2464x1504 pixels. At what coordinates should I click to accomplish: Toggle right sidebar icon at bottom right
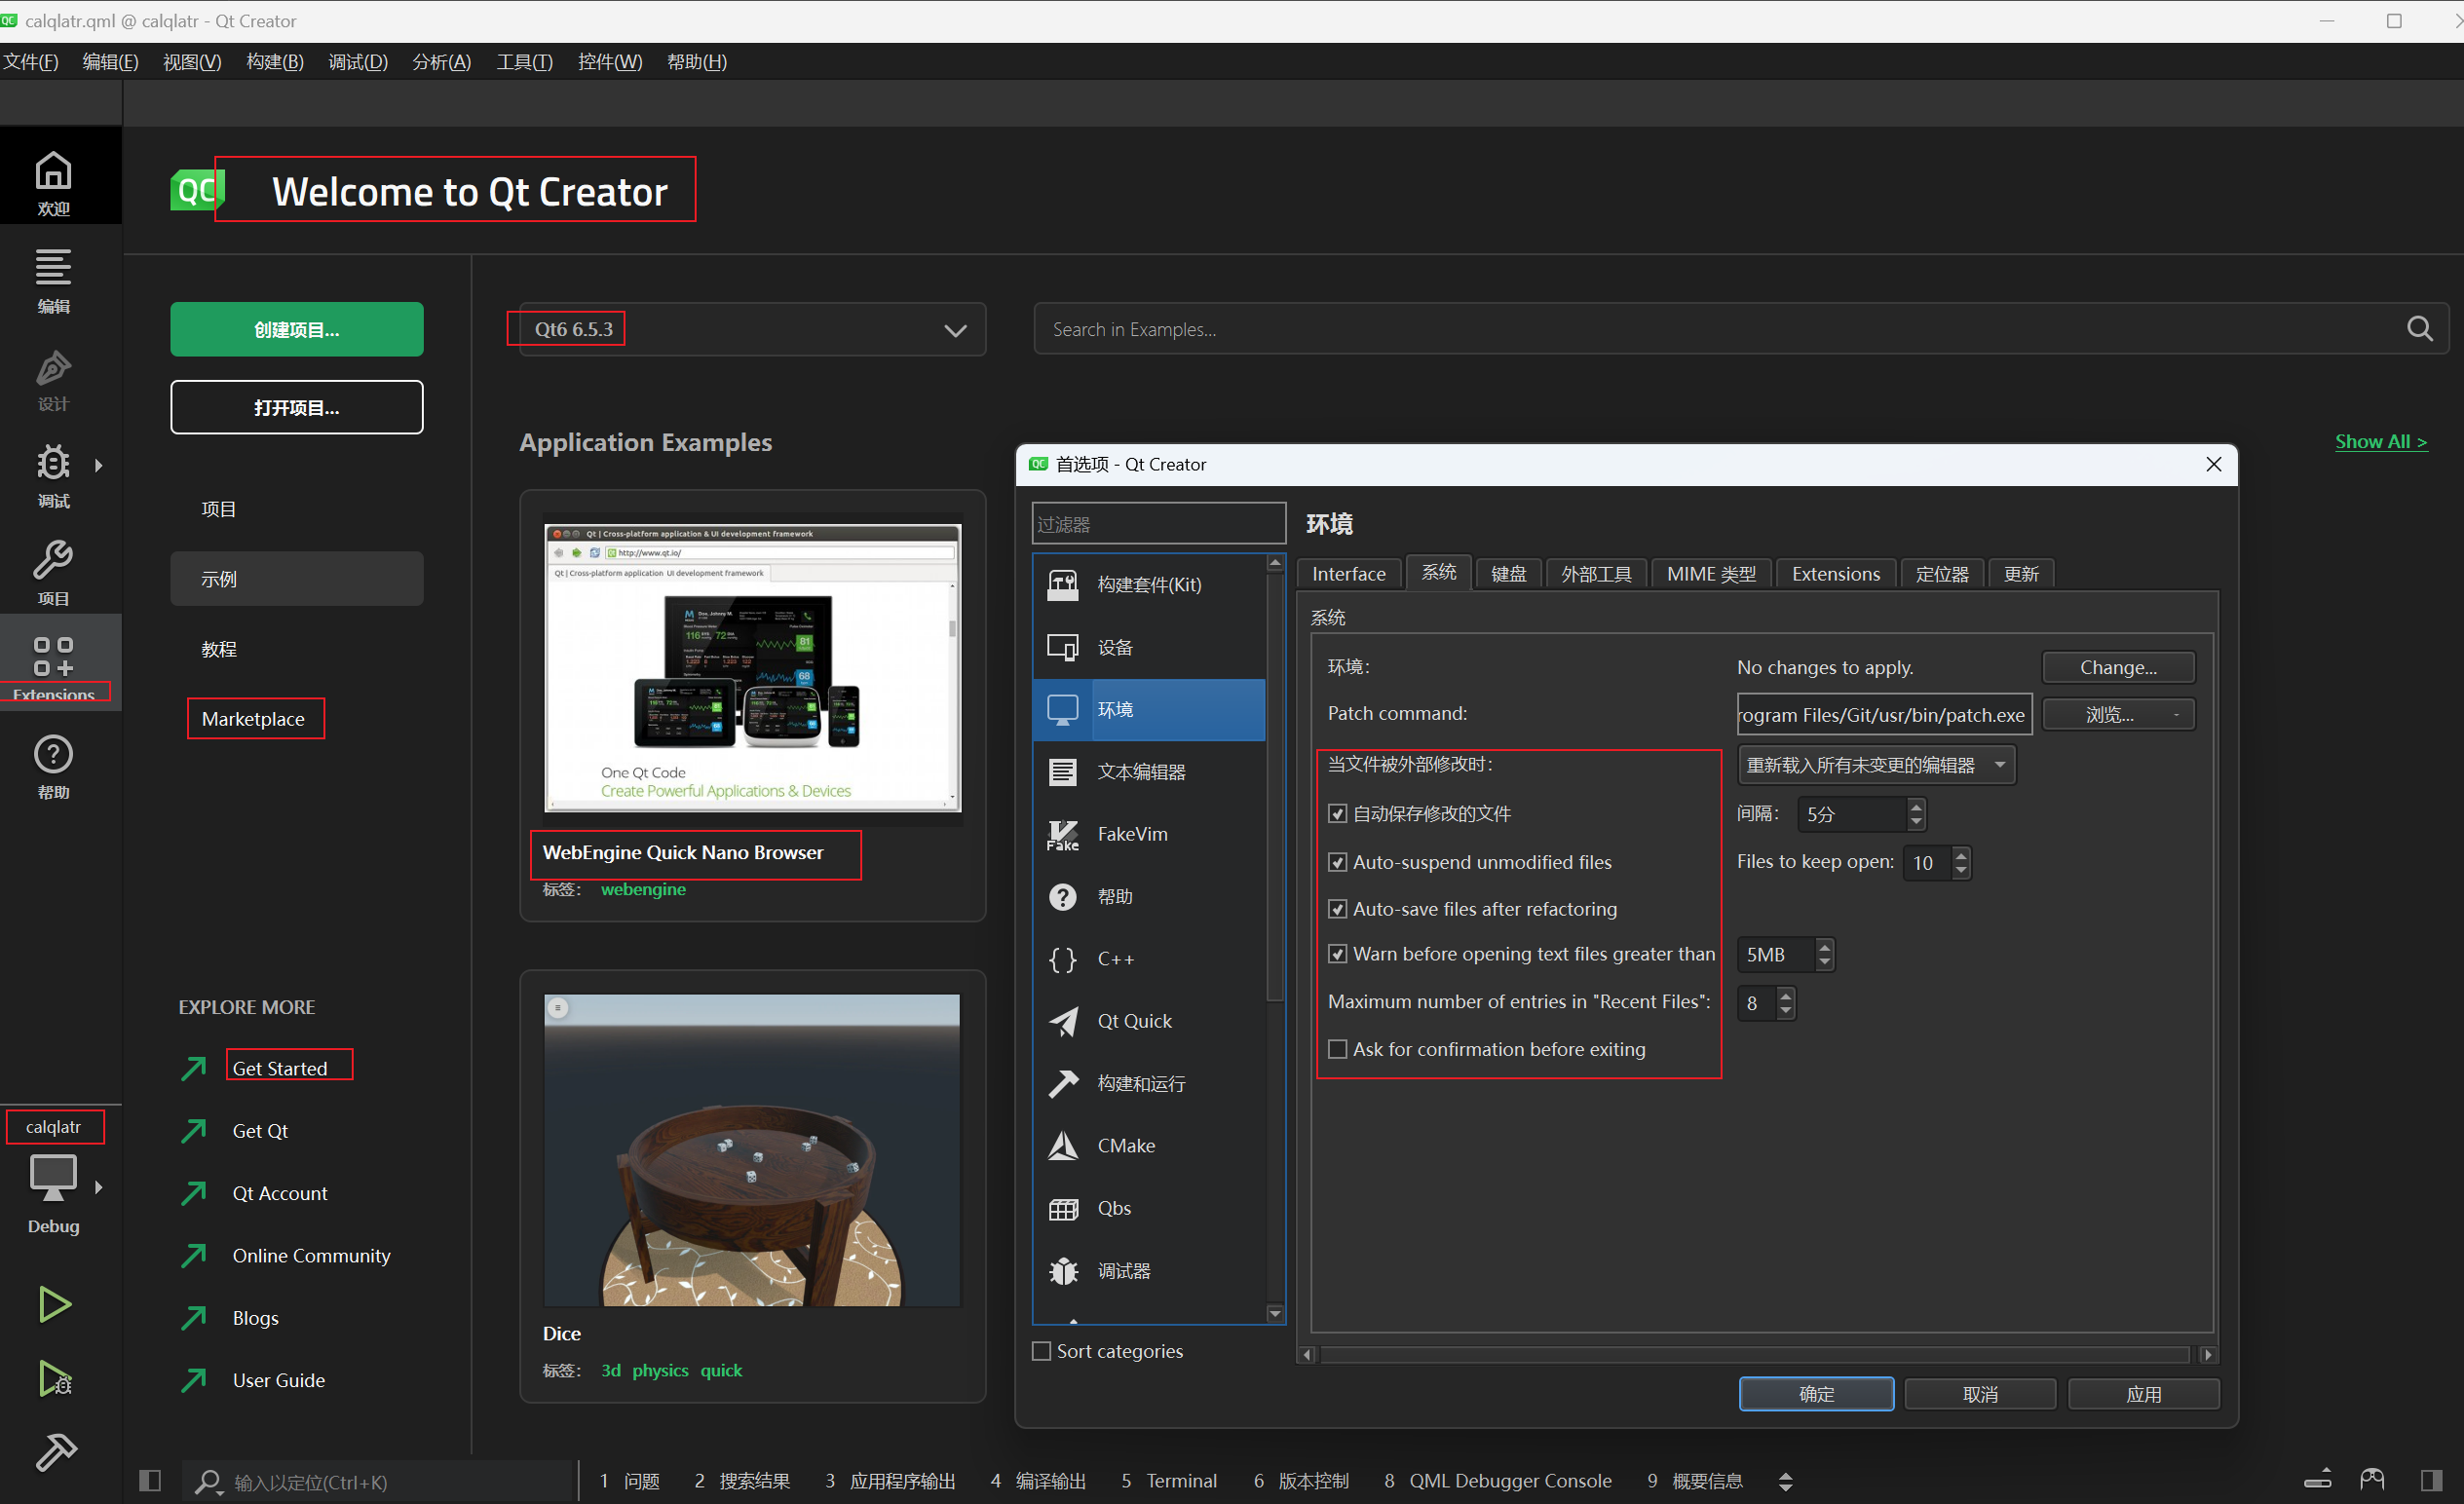click(2431, 1480)
